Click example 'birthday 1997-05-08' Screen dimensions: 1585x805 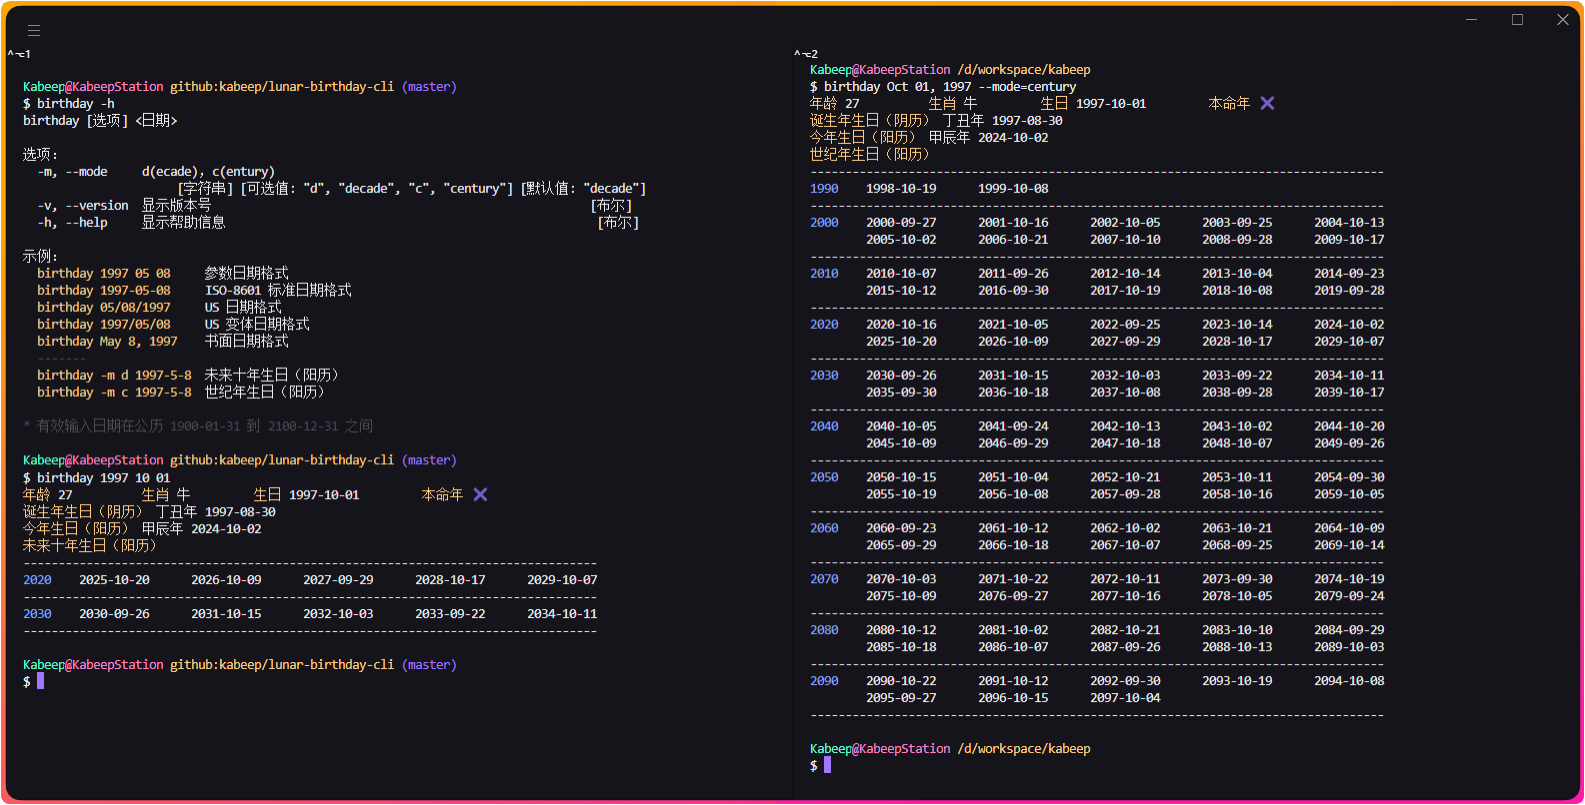click(x=104, y=291)
